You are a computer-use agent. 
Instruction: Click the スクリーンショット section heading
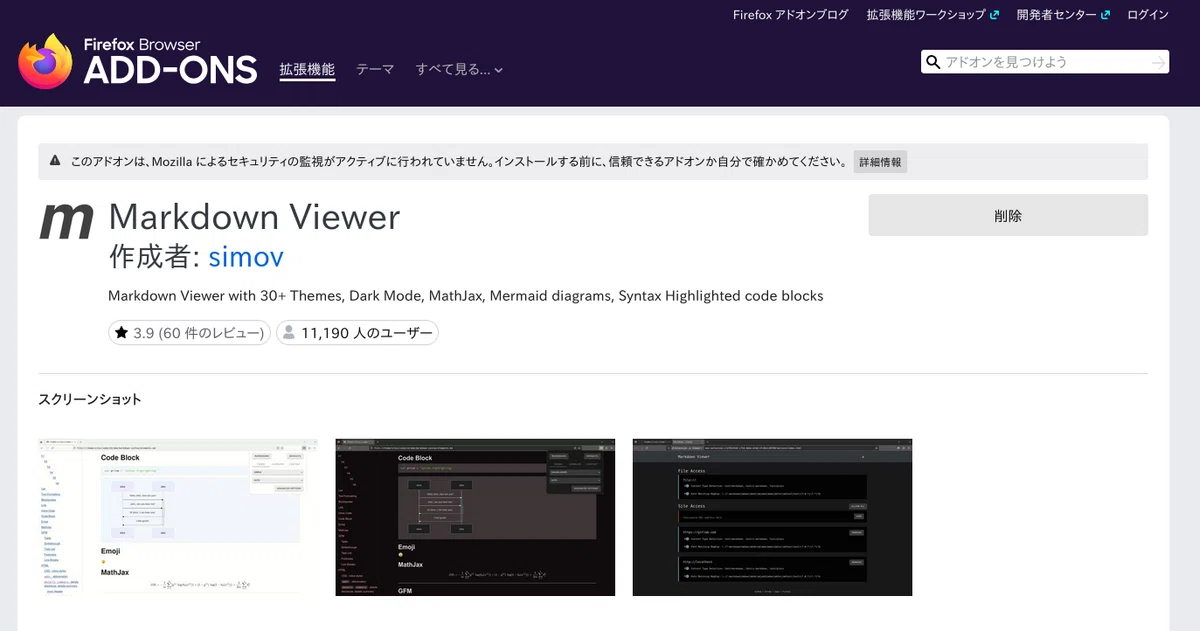pos(90,399)
